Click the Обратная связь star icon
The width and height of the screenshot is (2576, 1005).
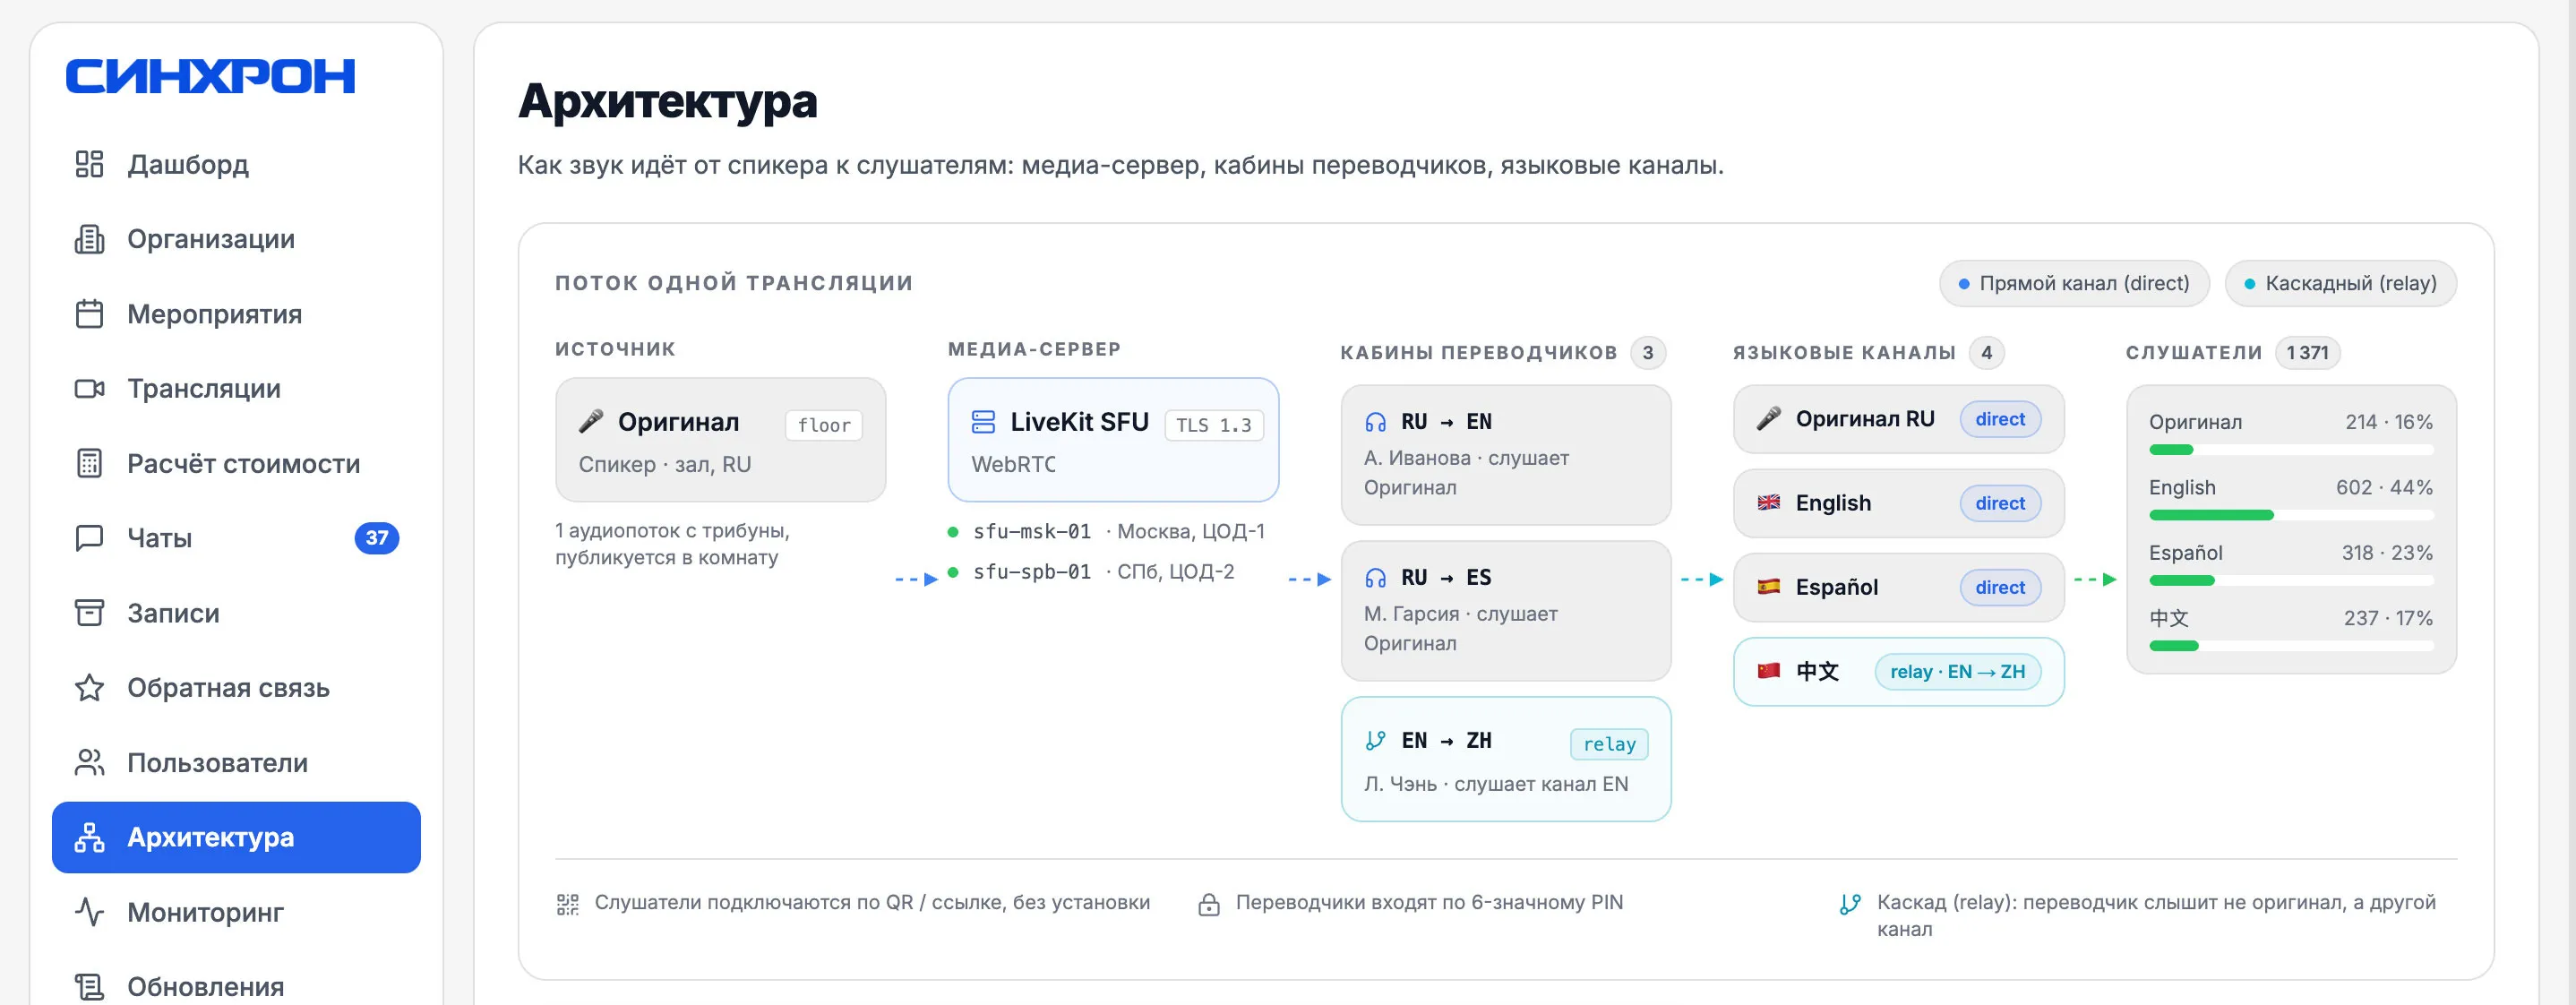click(89, 688)
